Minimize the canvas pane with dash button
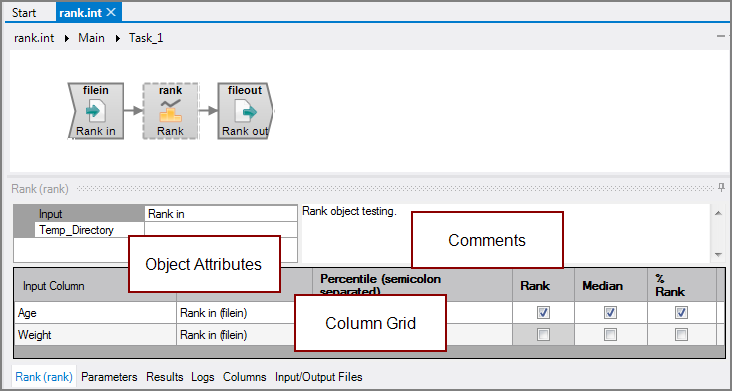The width and height of the screenshot is (732, 391). click(720, 36)
